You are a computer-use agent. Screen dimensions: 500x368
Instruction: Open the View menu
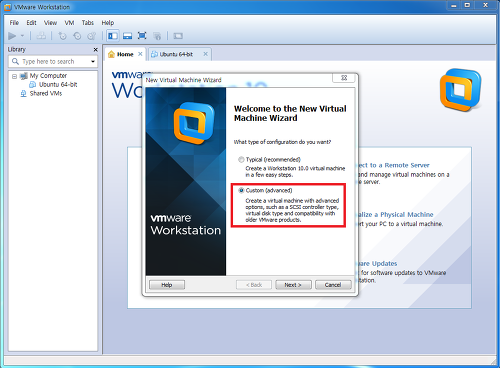tap(50, 23)
